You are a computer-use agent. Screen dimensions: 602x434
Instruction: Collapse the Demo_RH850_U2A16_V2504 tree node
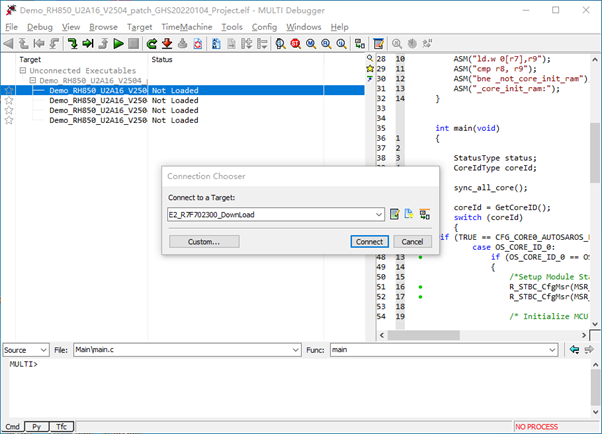click(33, 80)
